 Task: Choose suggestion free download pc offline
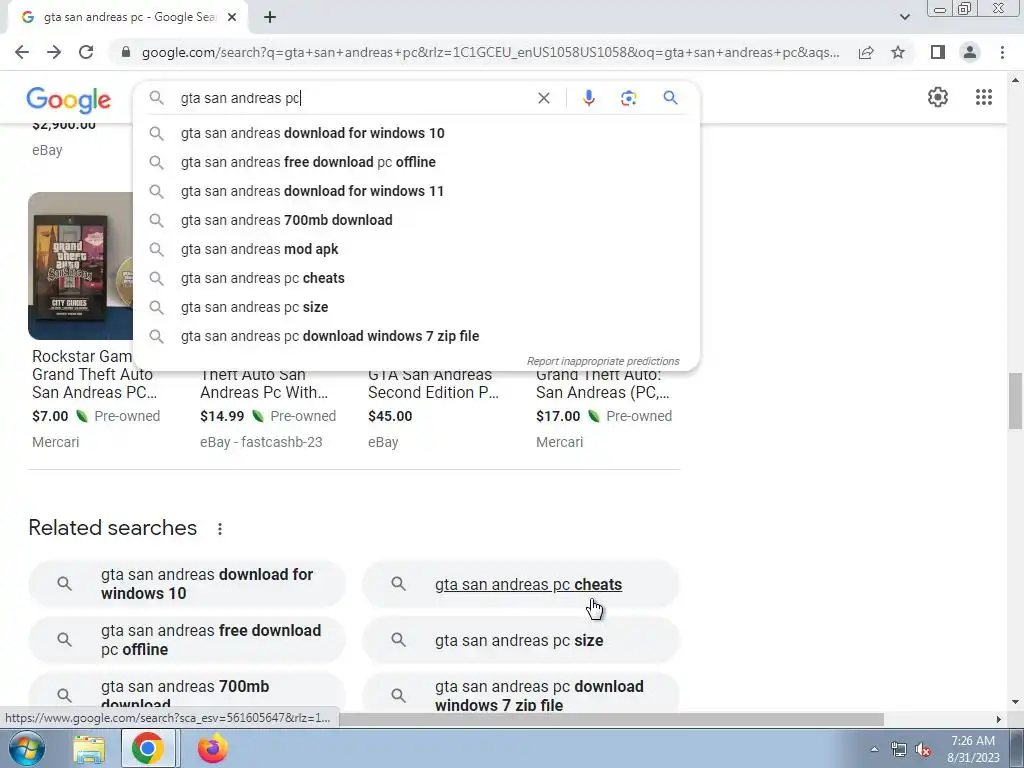pos(416,162)
